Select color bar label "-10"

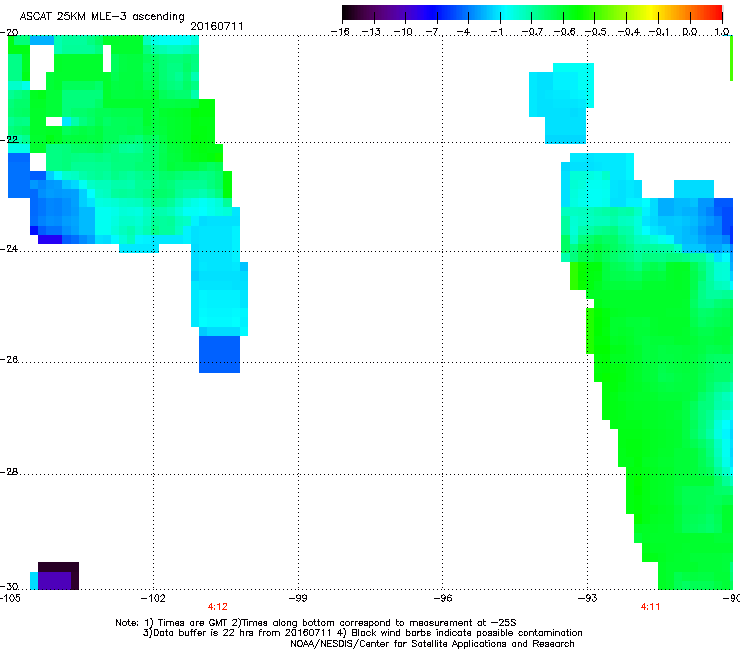coord(403,32)
